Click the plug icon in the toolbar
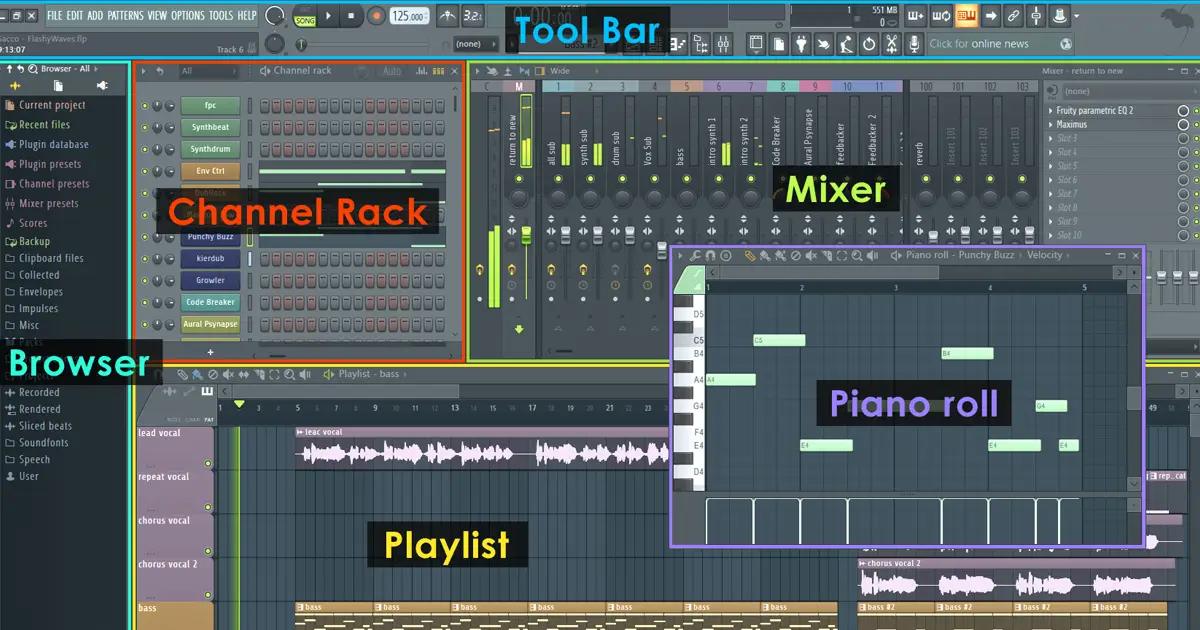Image resolution: width=1200 pixels, height=630 pixels. click(x=801, y=43)
